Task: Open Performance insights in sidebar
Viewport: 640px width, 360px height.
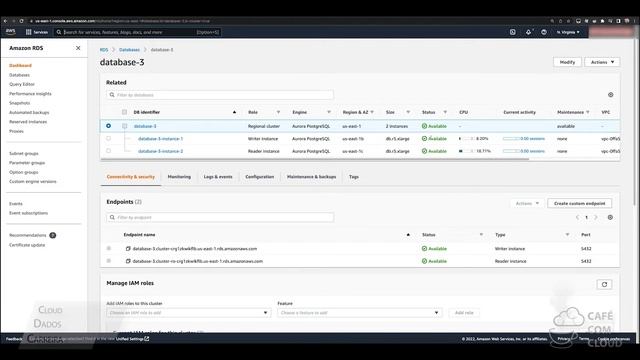Action: pyautogui.click(x=30, y=93)
